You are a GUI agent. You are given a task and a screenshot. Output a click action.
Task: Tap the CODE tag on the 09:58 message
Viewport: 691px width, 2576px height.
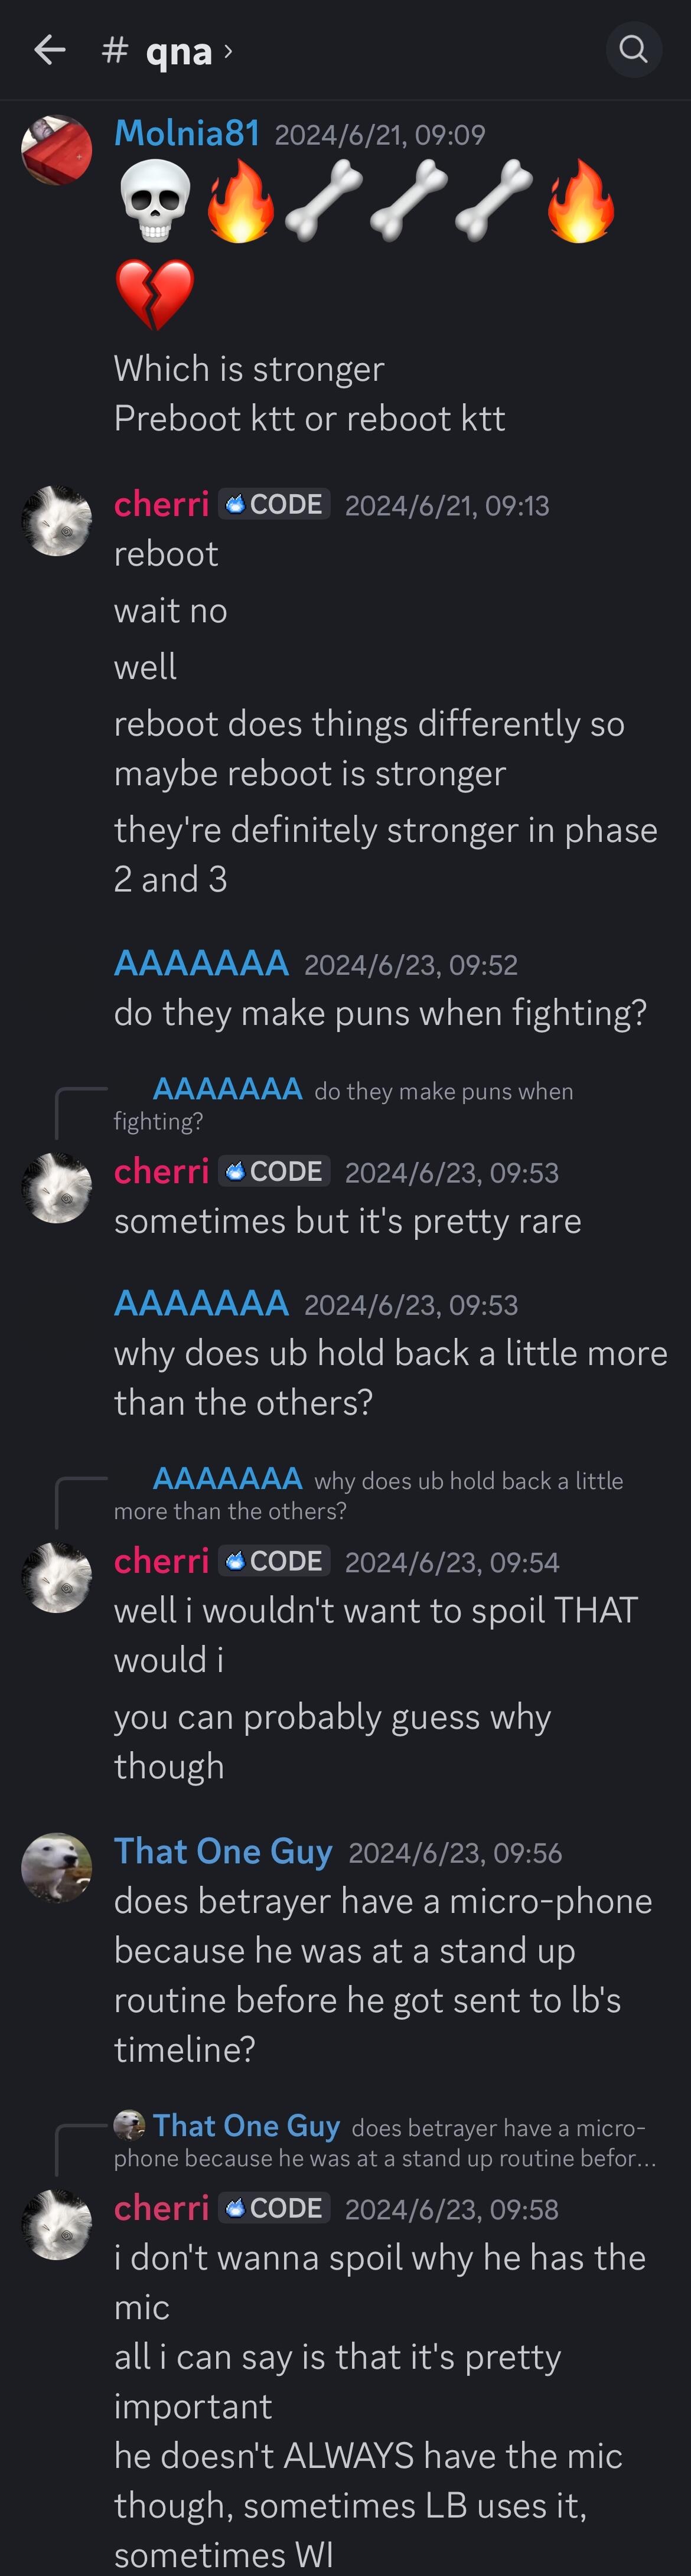pyautogui.click(x=274, y=2208)
